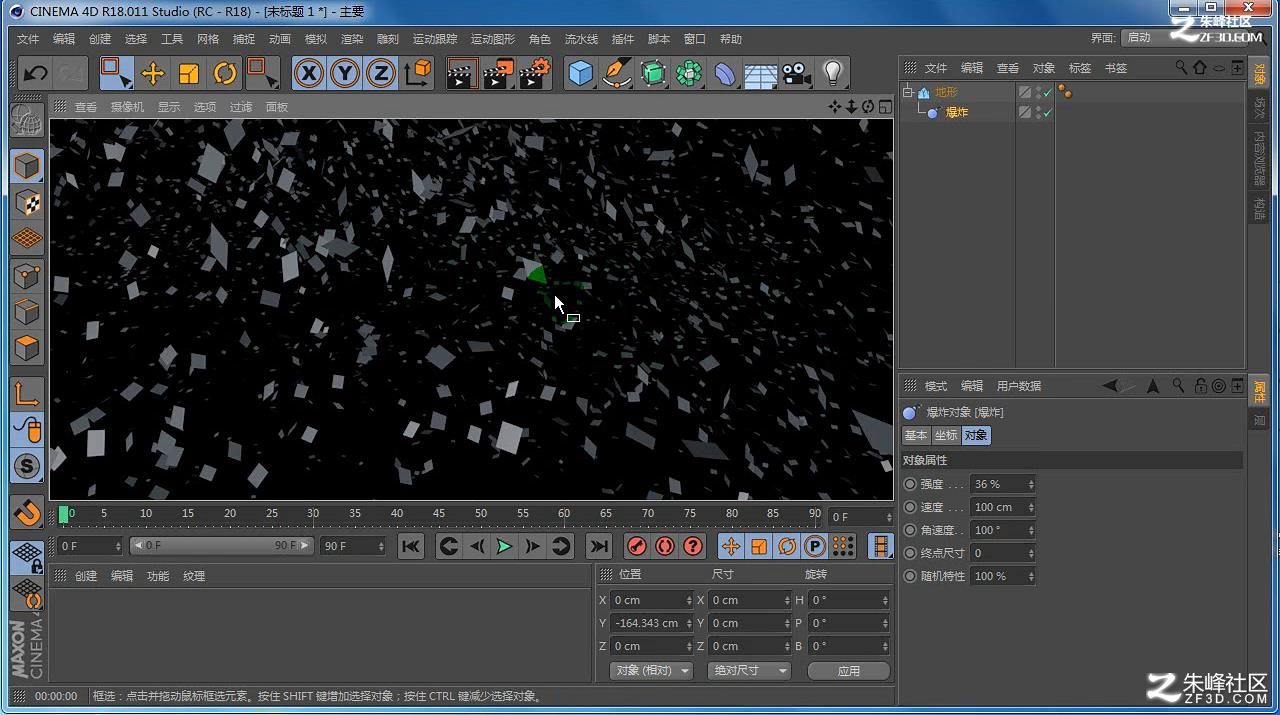This screenshot has width=1280, height=715.
Task: Open the viewport 摄像机 menu
Action: [127, 107]
